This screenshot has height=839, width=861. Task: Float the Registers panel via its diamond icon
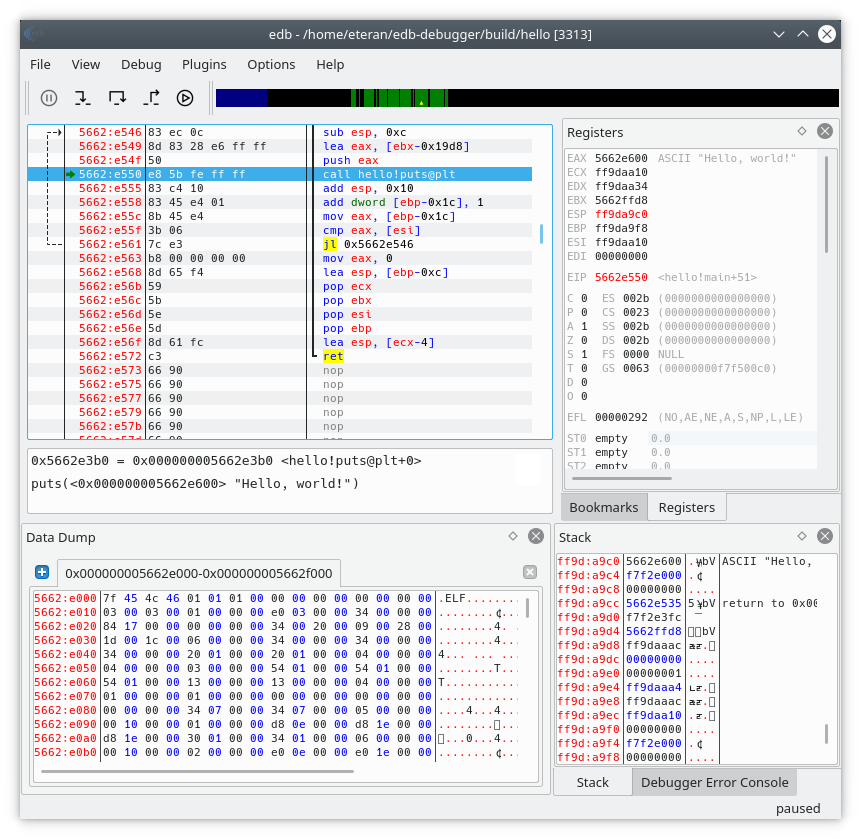point(801,131)
